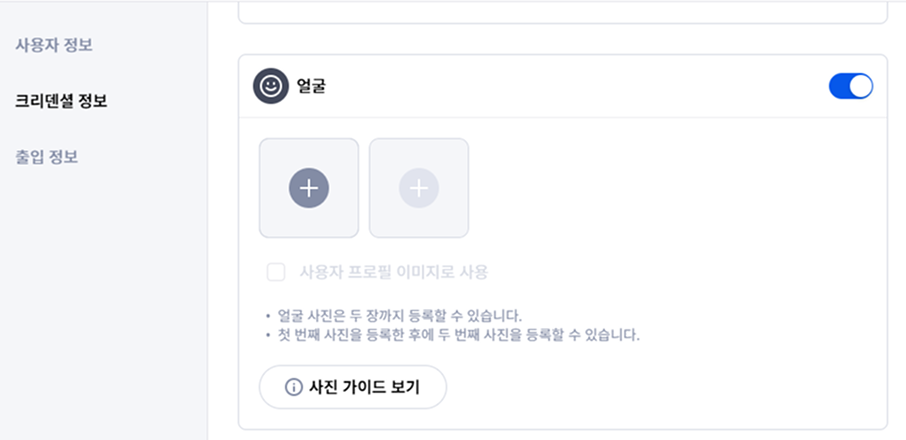Click the plus icon in the first photo slot
The image size is (906, 440).
pyautogui.click(x=309, y=188)
